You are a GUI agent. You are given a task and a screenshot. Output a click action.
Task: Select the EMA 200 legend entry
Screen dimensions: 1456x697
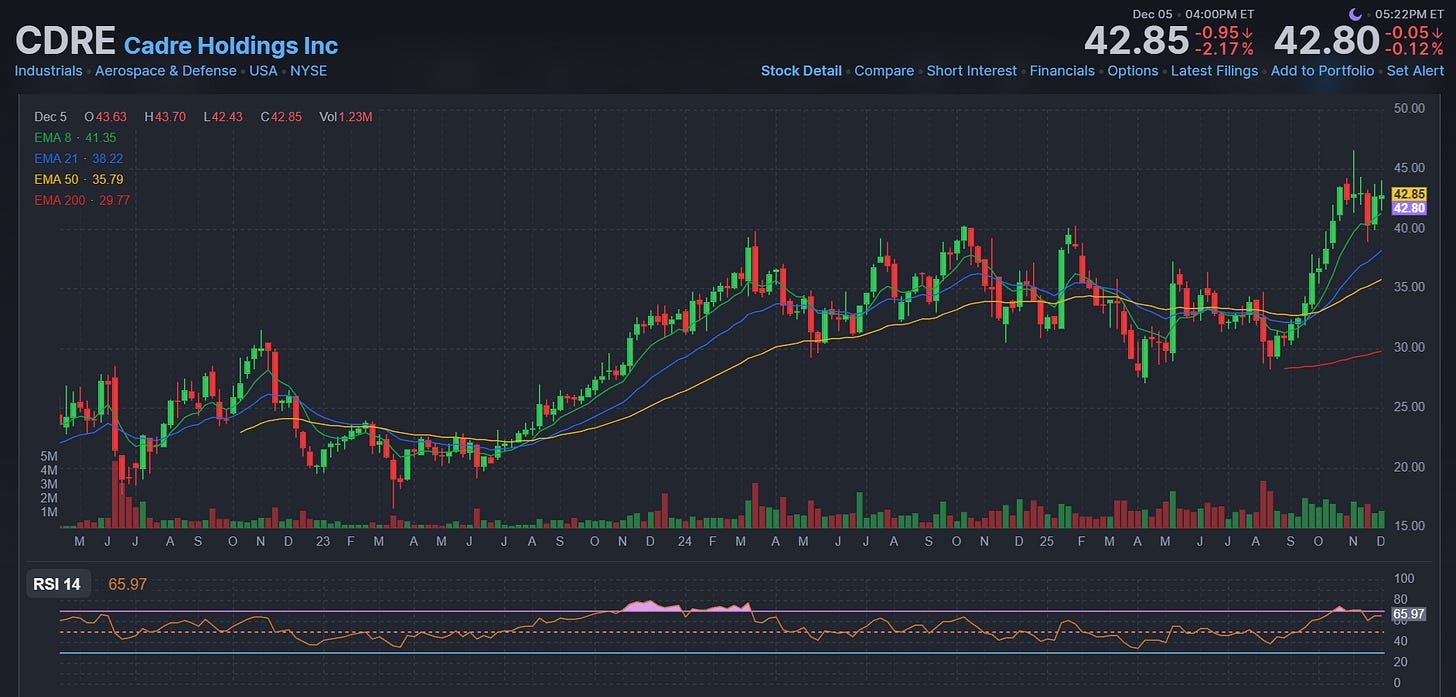pos(82,201)
